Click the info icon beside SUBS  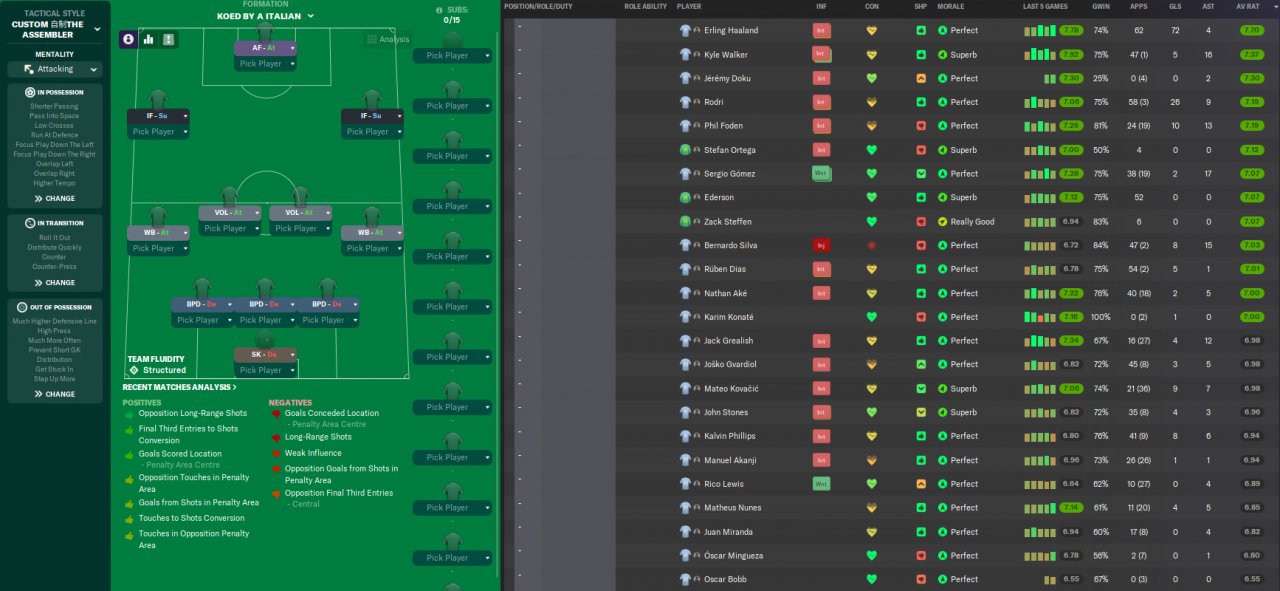(x=439, y=10)
